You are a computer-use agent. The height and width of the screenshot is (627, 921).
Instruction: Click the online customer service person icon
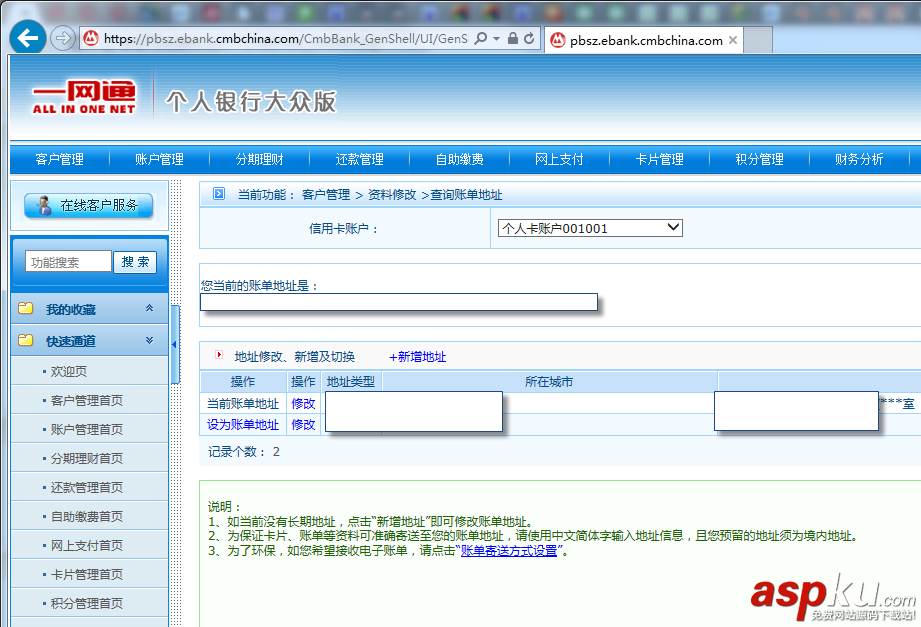42,205
